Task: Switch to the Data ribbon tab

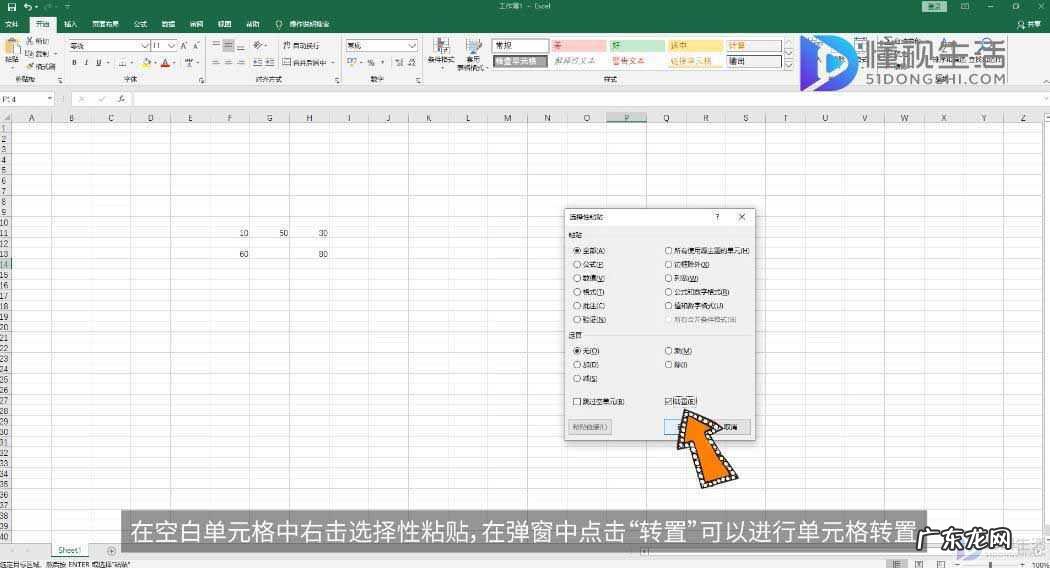Action: 168,24
